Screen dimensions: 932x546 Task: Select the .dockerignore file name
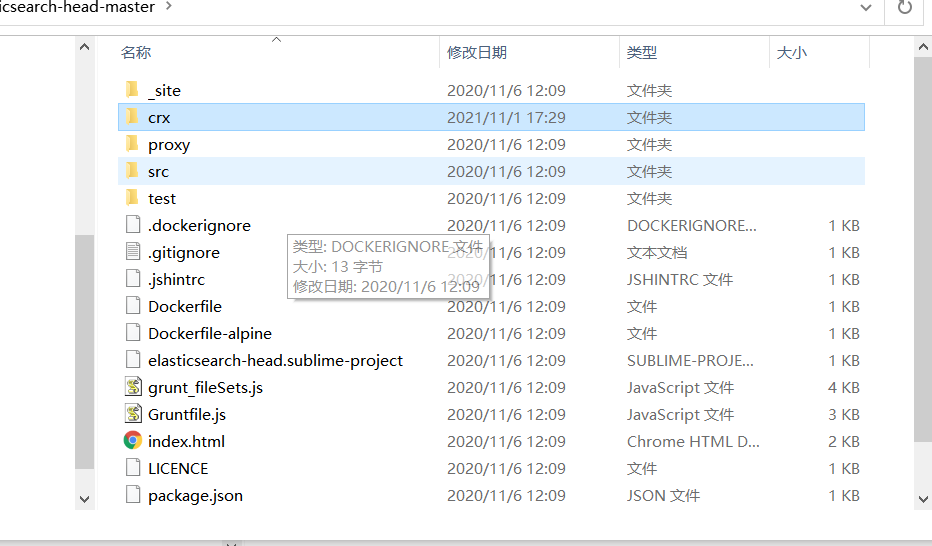200,226
